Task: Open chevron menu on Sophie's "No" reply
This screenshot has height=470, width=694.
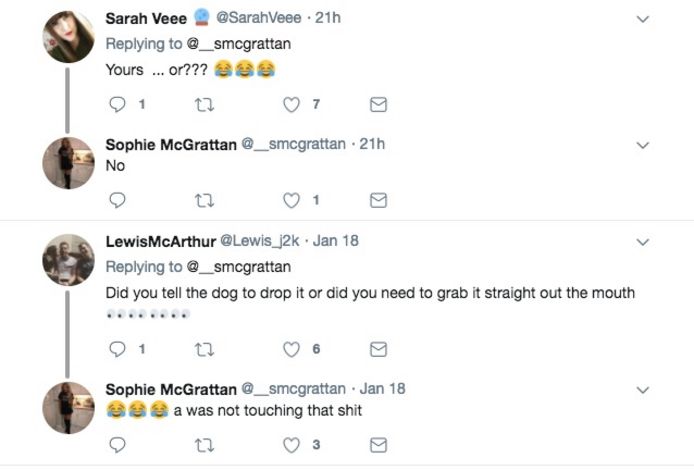Action: pyautogui.click(x=643, y=145)
